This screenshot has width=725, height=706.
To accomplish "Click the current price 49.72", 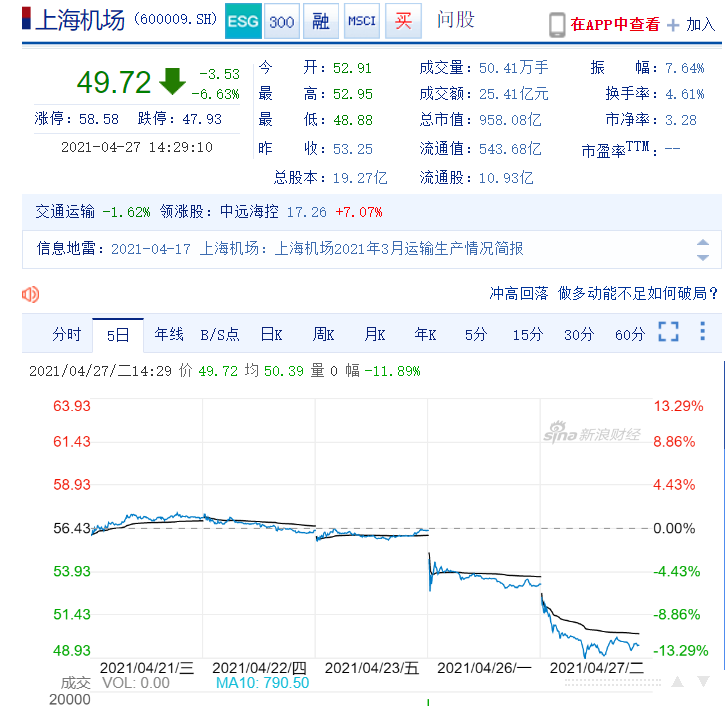I will point(114,82).
